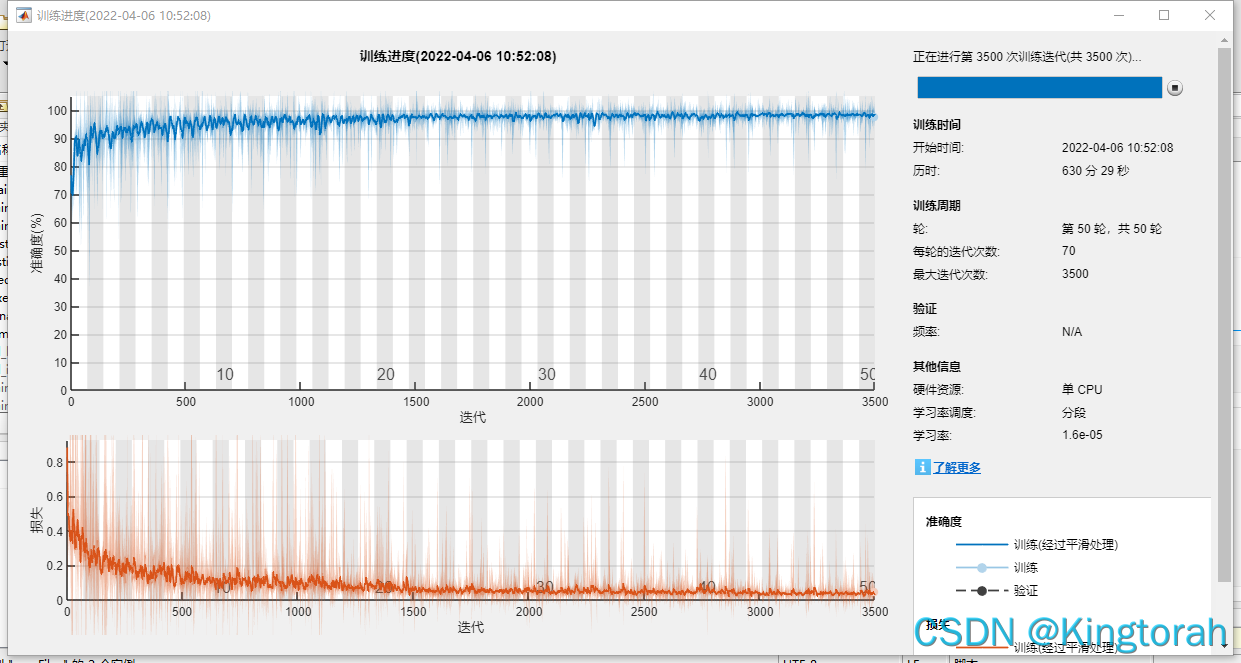Click the 第 50 轮，共 50 轮 value
Image resolution: width=1241 pixels, height=663 pixels.
1112,228
